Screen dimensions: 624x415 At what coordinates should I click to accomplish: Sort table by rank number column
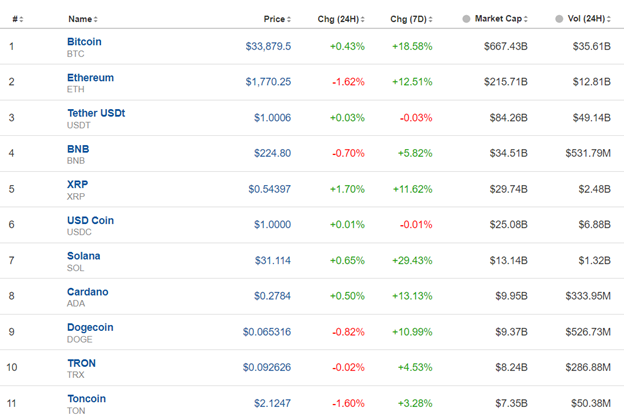tap(18, 19)
